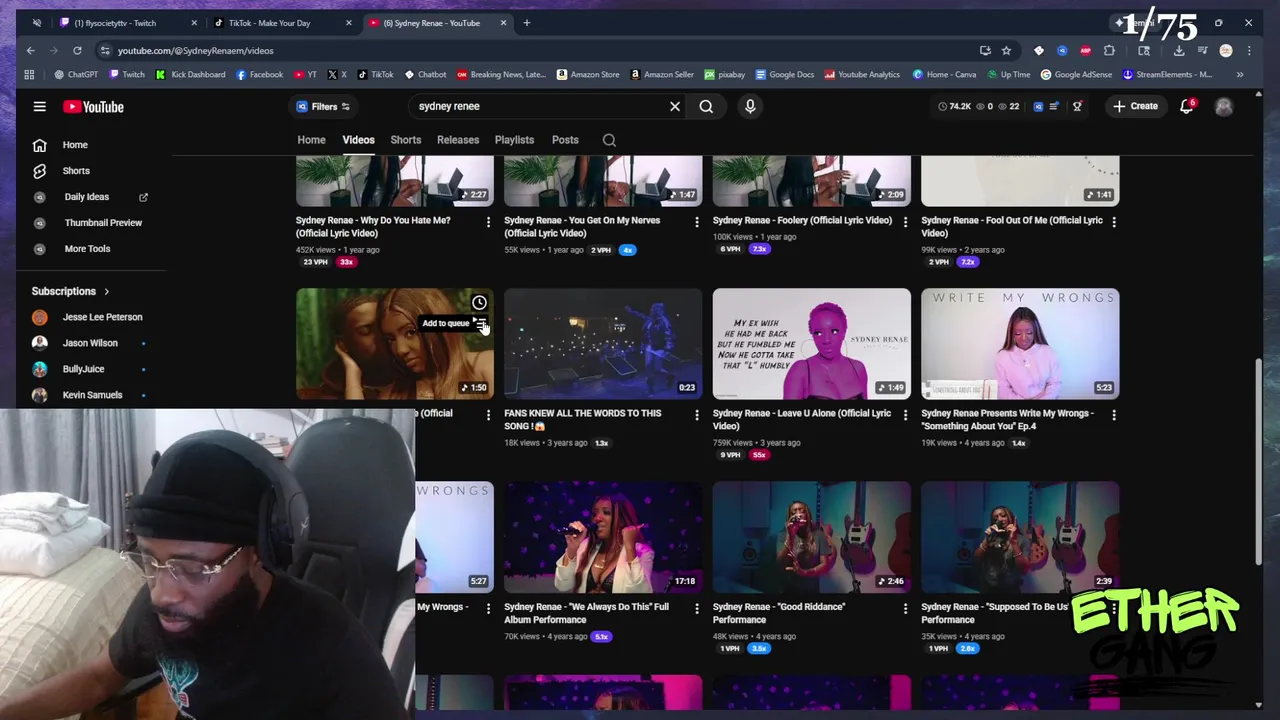
Task: Open Amazon Store bookmark
Action: coord(588,74)
